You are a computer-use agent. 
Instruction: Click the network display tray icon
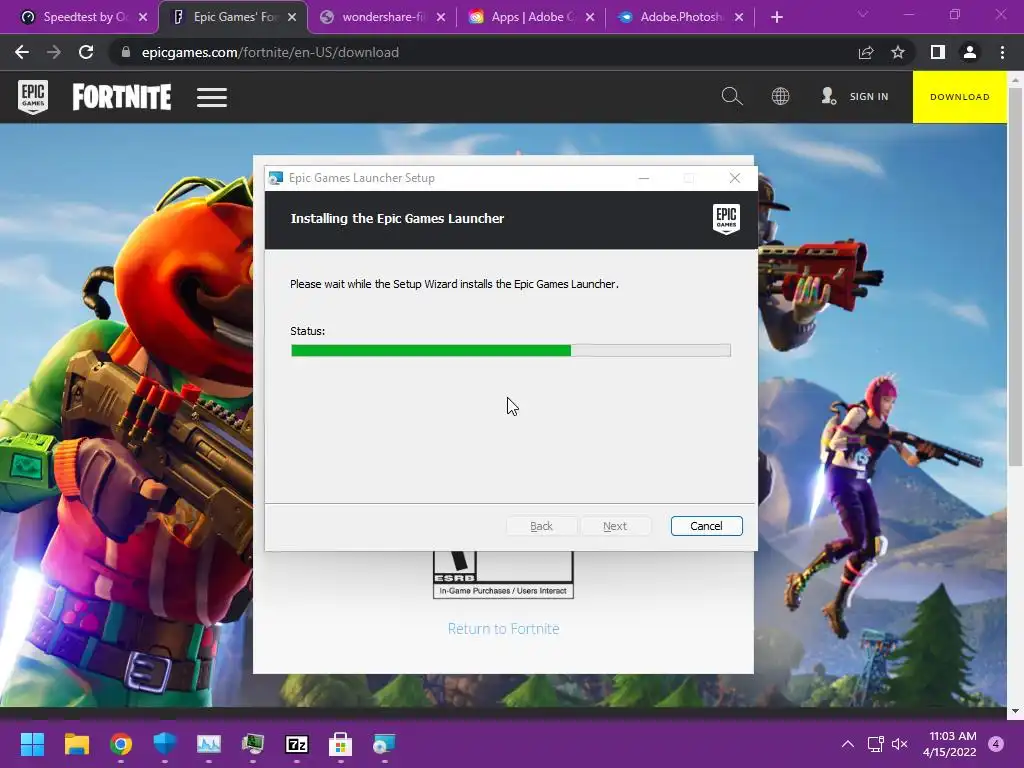click(x=875, y=744)
